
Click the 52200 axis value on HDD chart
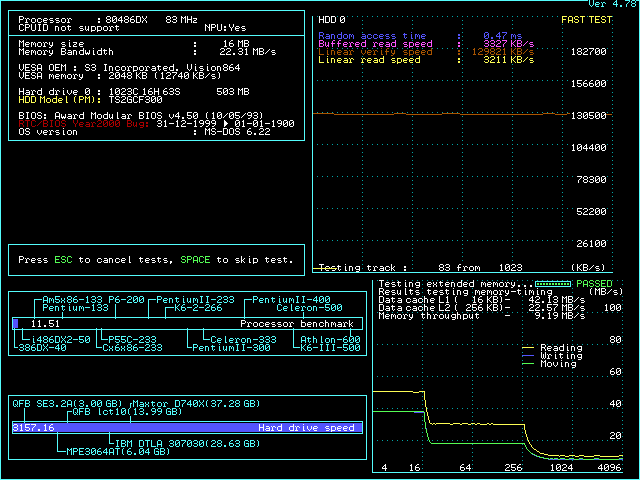coord(591,211)
